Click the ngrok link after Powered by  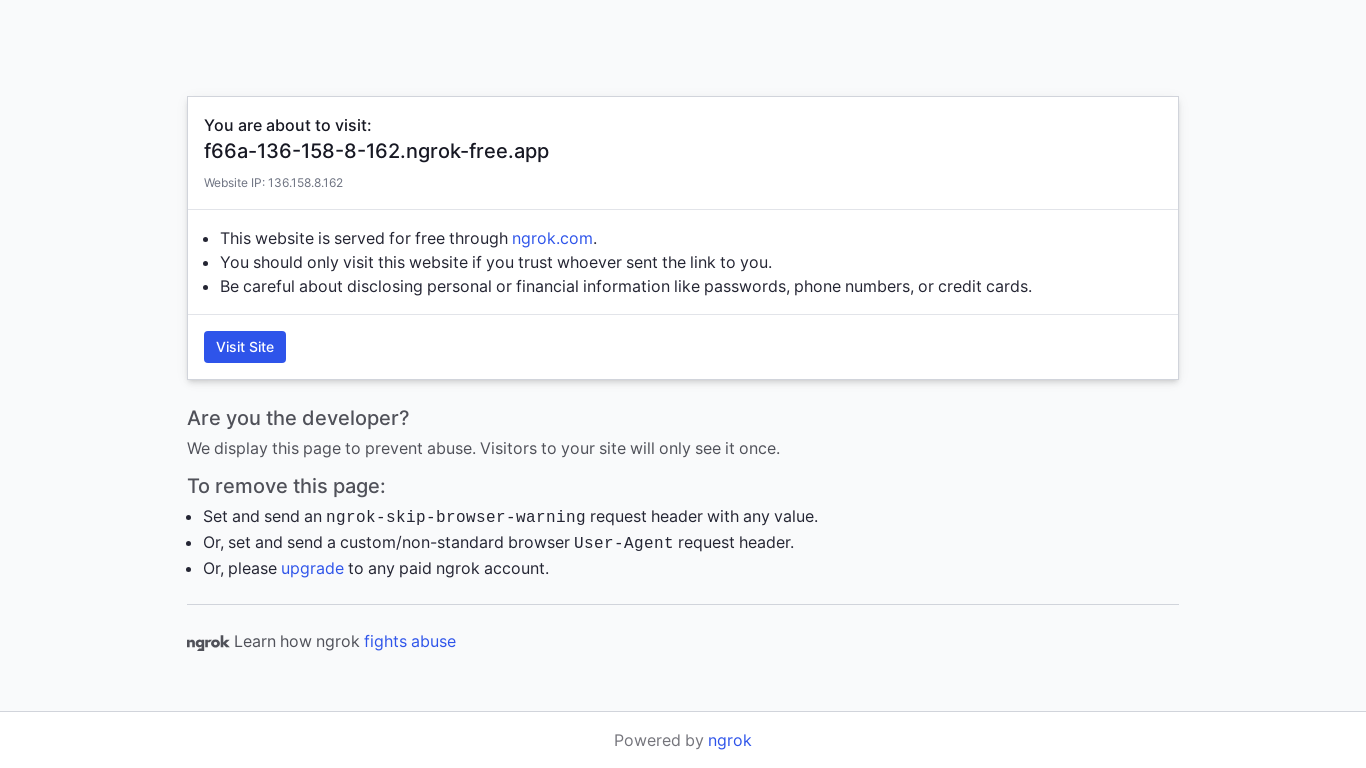tap(730, 740)
